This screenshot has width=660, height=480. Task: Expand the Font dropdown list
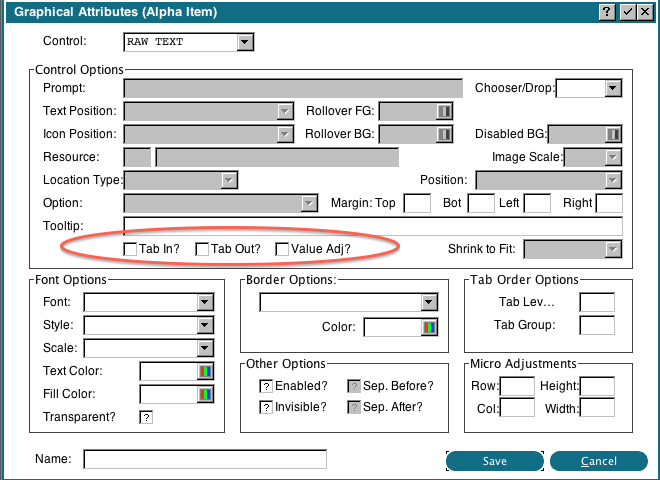click(205, 302)
